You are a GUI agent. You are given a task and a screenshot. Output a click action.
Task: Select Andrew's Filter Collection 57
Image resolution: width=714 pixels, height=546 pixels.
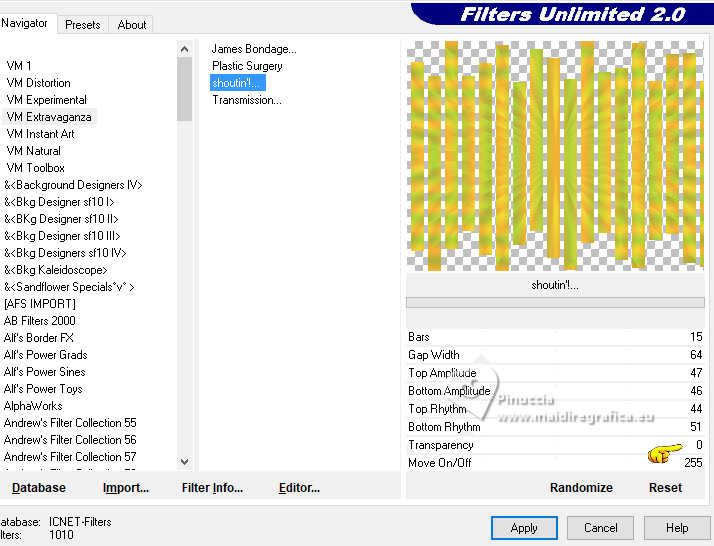pos(70,457)
